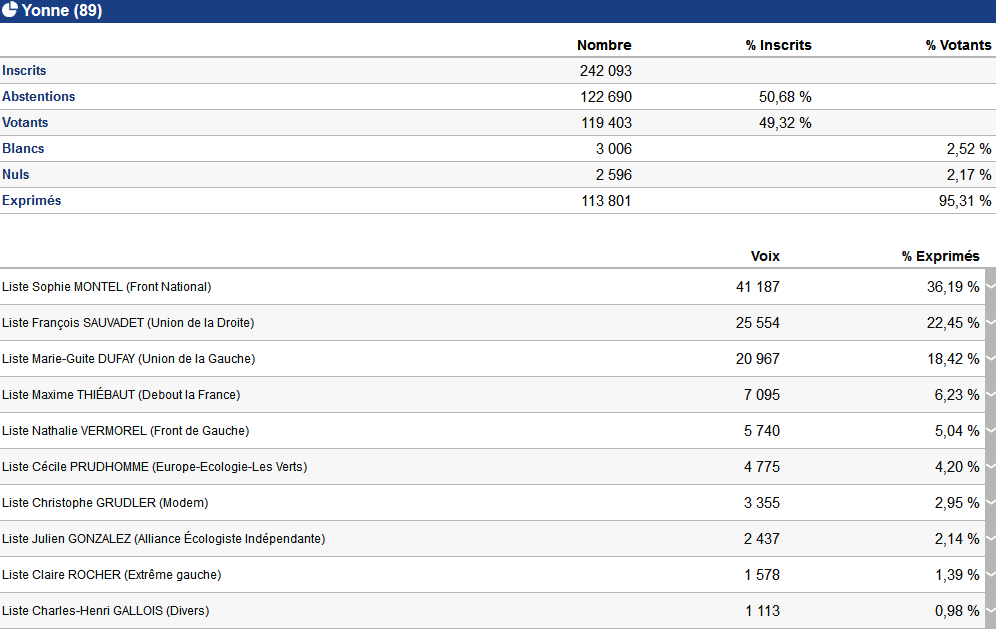The height and width of the screenshot is (630, 996).
Task: Expand the Marie-Guite DUFAY list row chevron
Action: coord(991,359)
